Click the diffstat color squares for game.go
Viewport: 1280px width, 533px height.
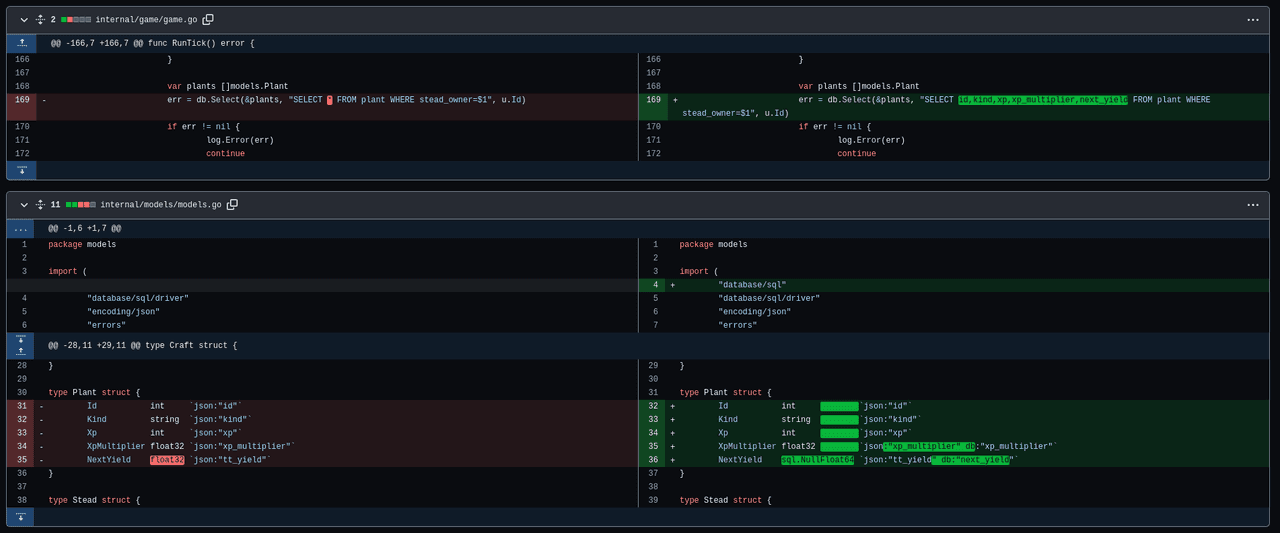pyautogui.click(x=76, y=19)
